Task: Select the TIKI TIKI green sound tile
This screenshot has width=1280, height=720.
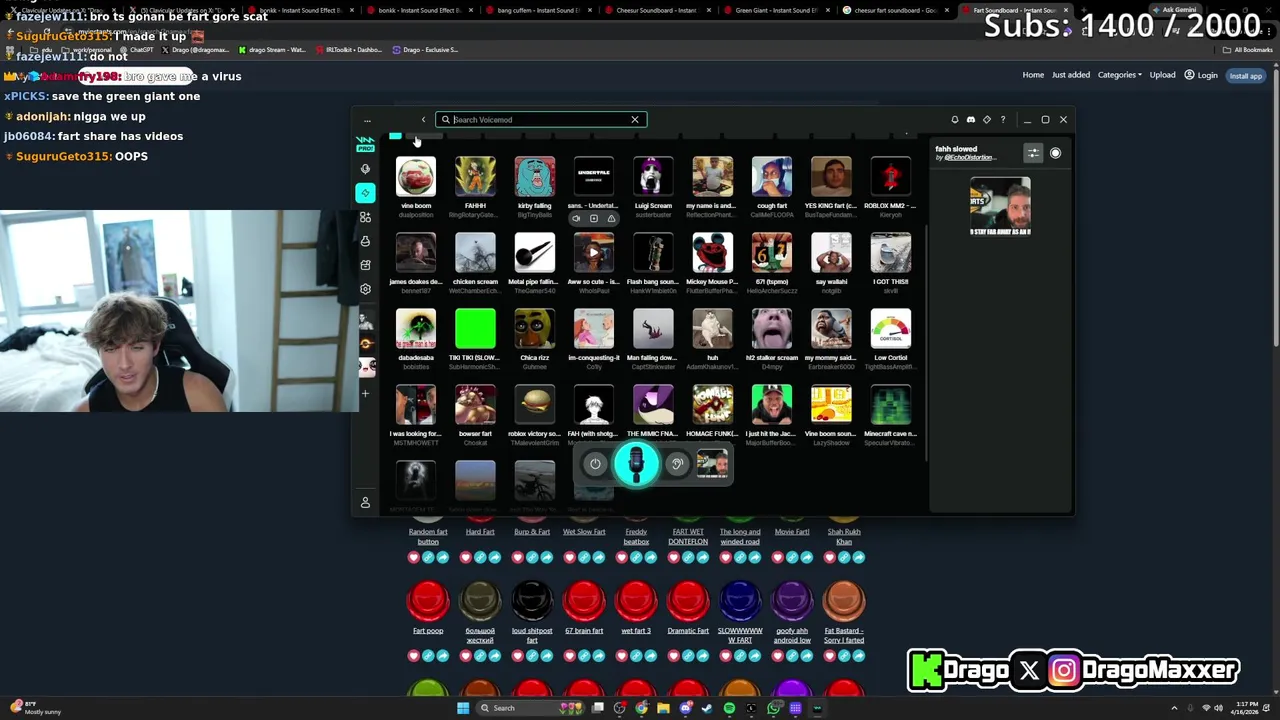Action: click(x=475, y=329)
